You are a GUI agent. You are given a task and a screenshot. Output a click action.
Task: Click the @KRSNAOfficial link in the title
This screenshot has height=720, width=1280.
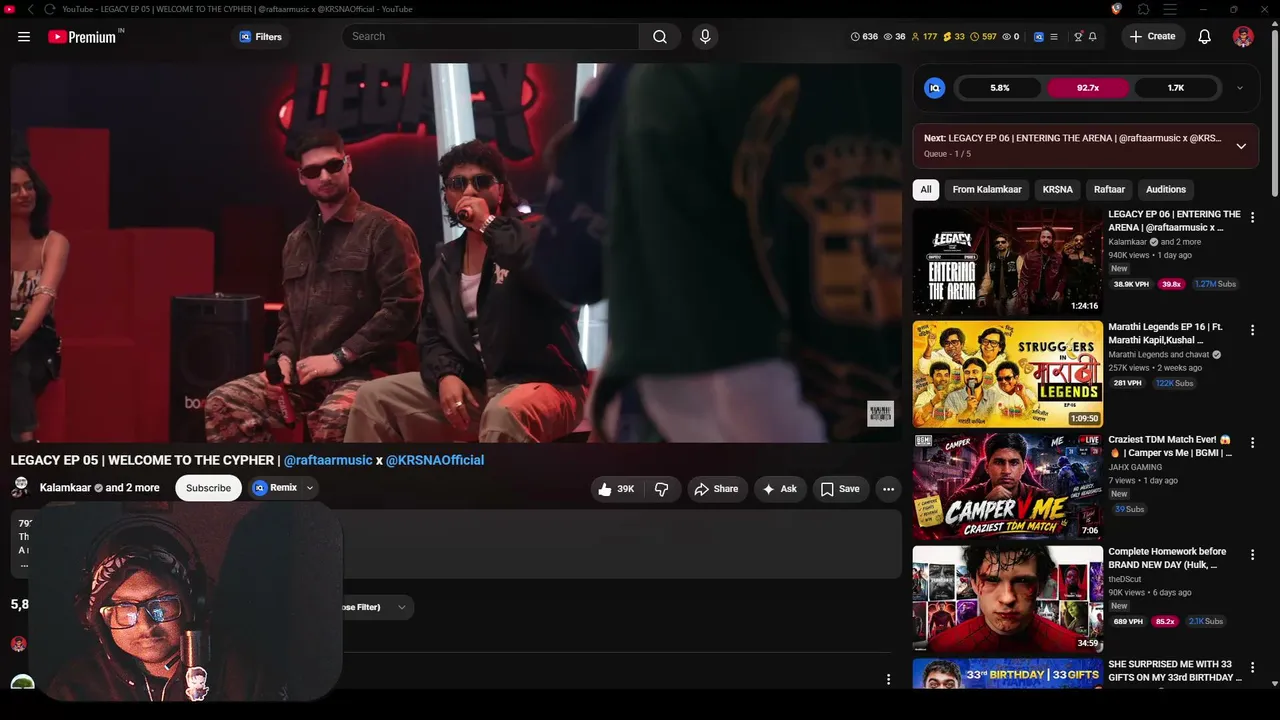(435, 460)
